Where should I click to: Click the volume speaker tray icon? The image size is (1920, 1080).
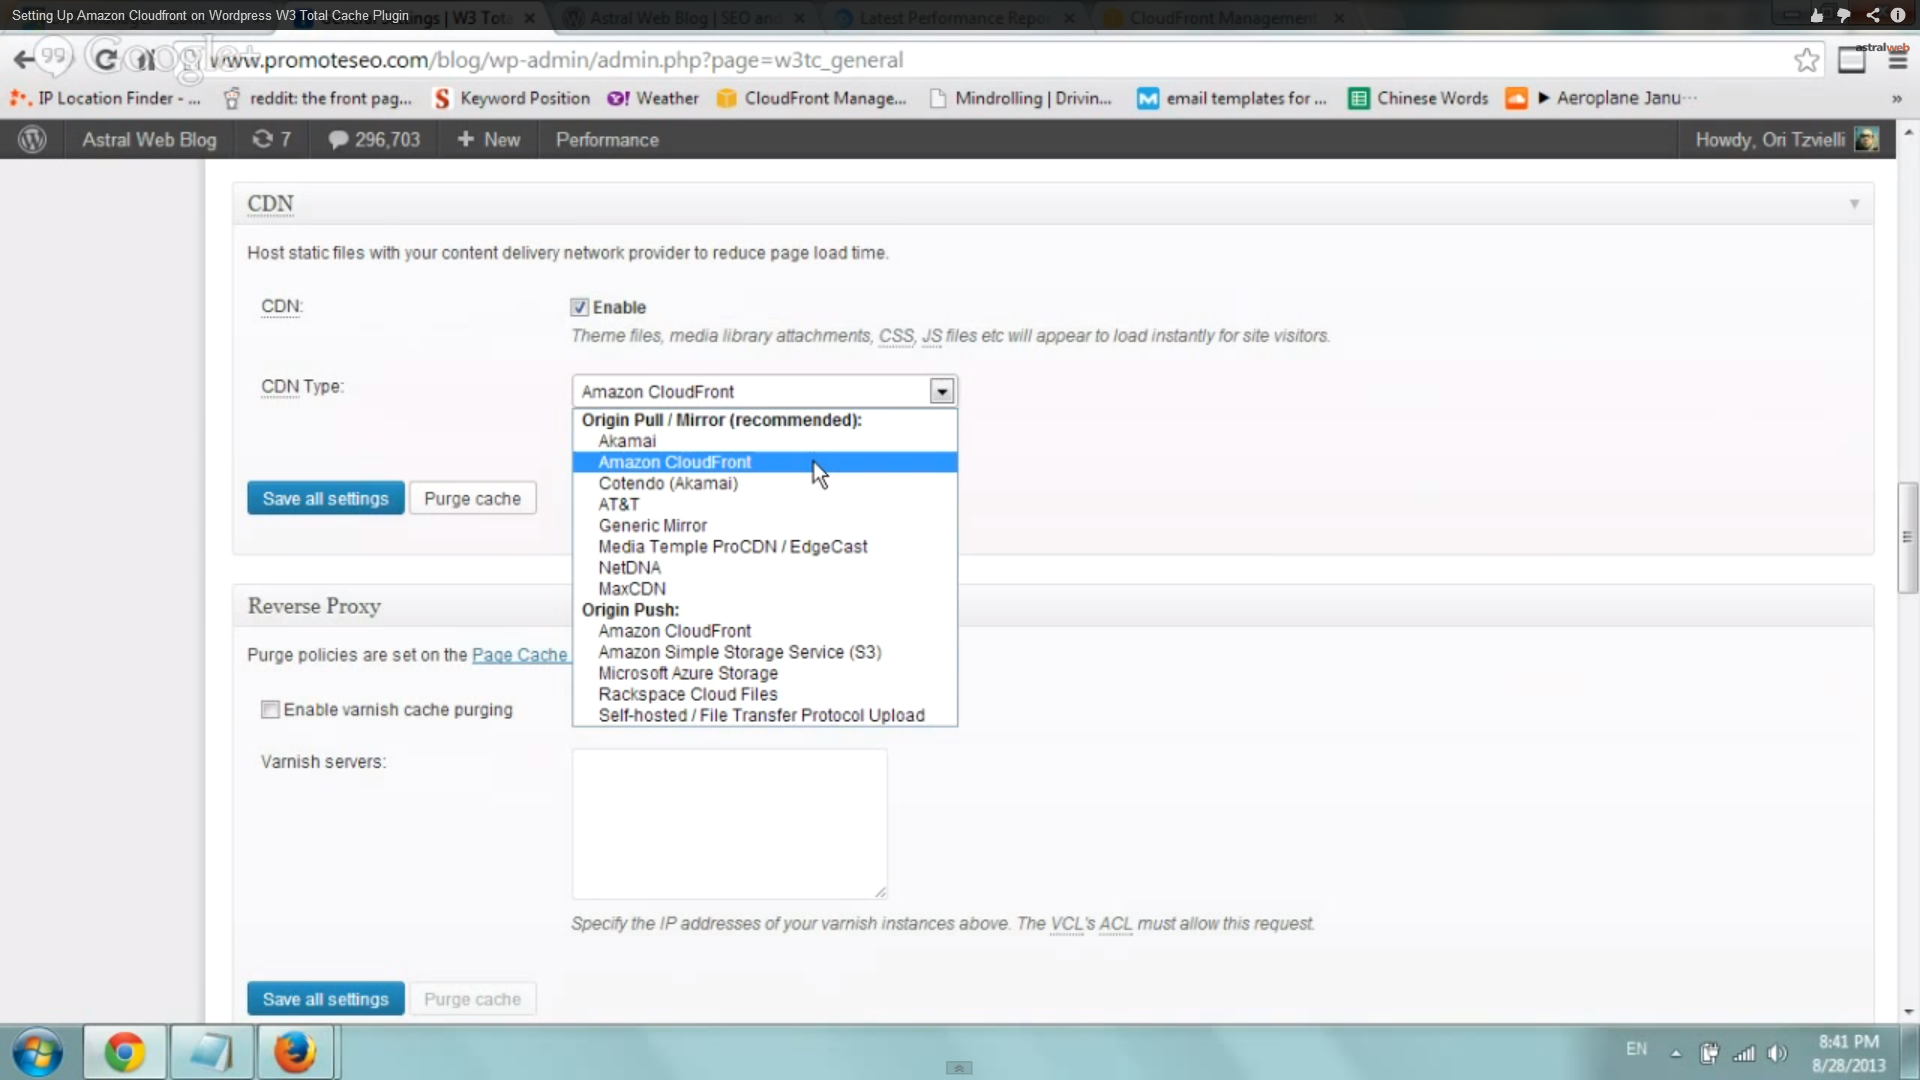pyautogui.click(x=1777, y=1053)
